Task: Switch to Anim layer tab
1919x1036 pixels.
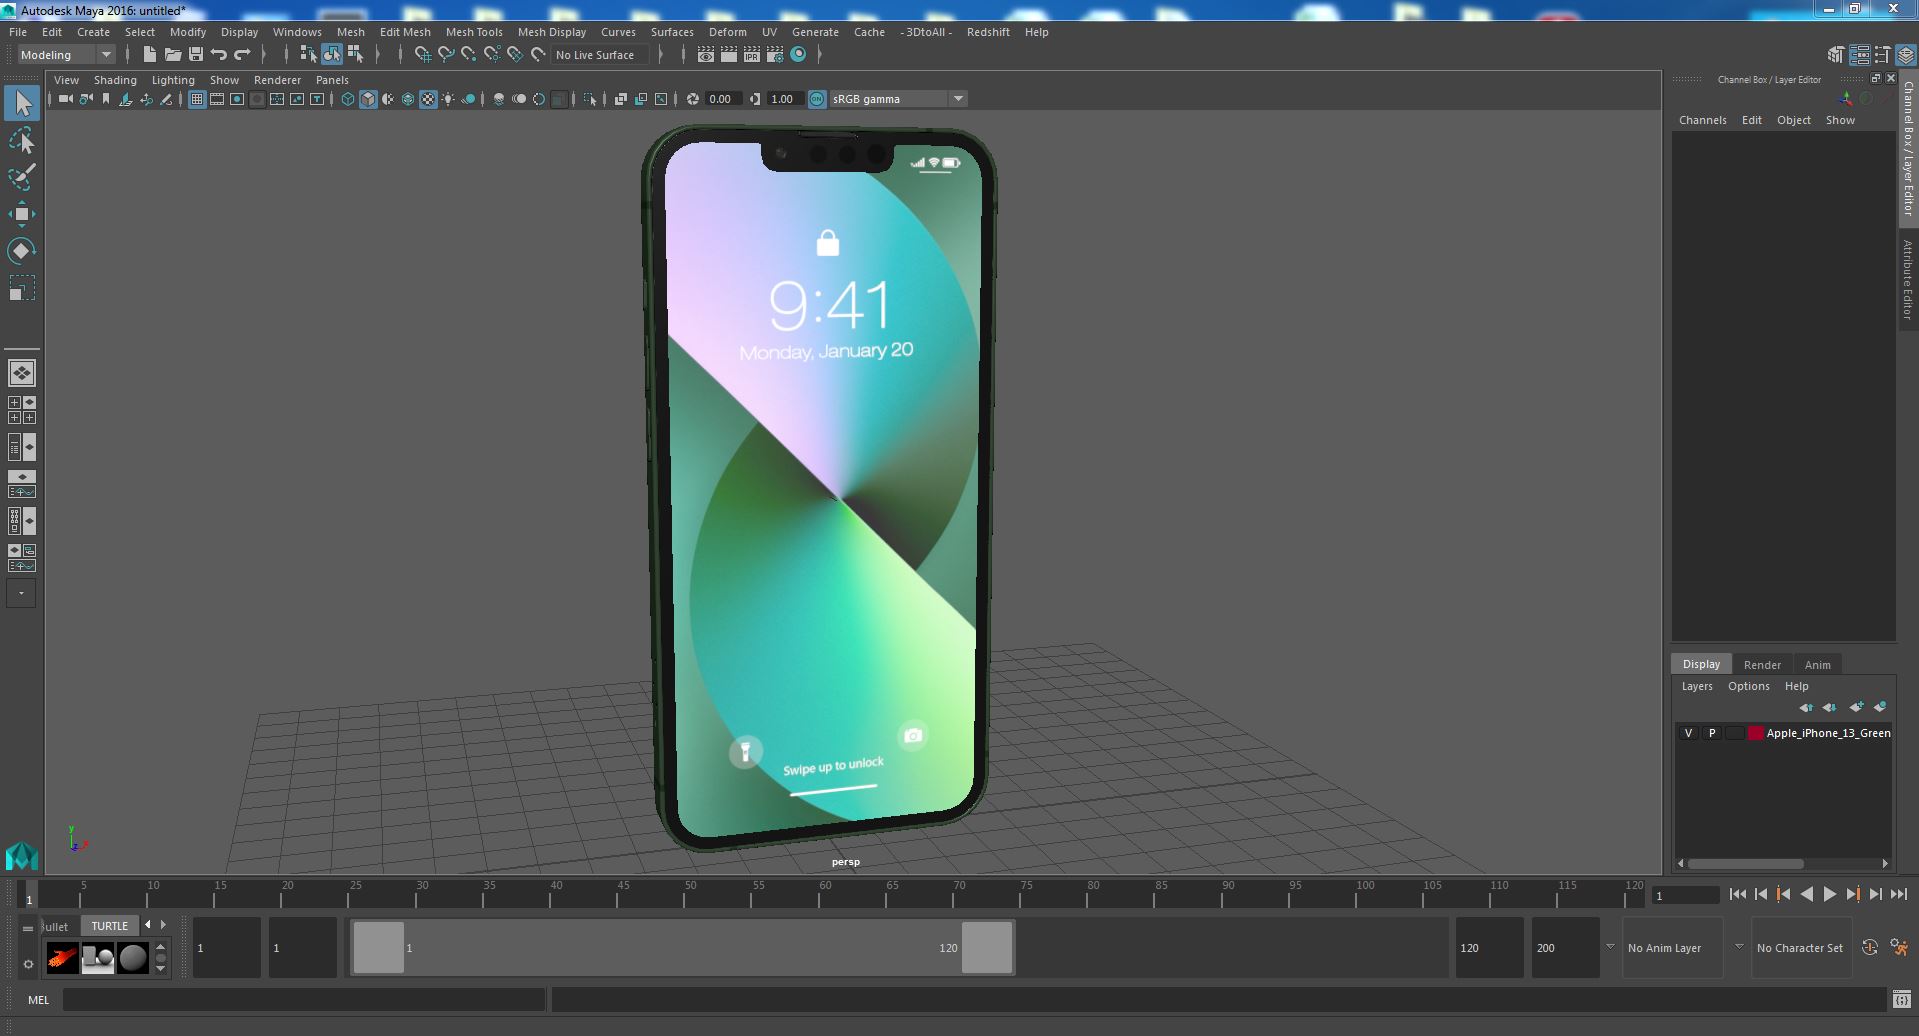Action: click(x=1817, y=665)
